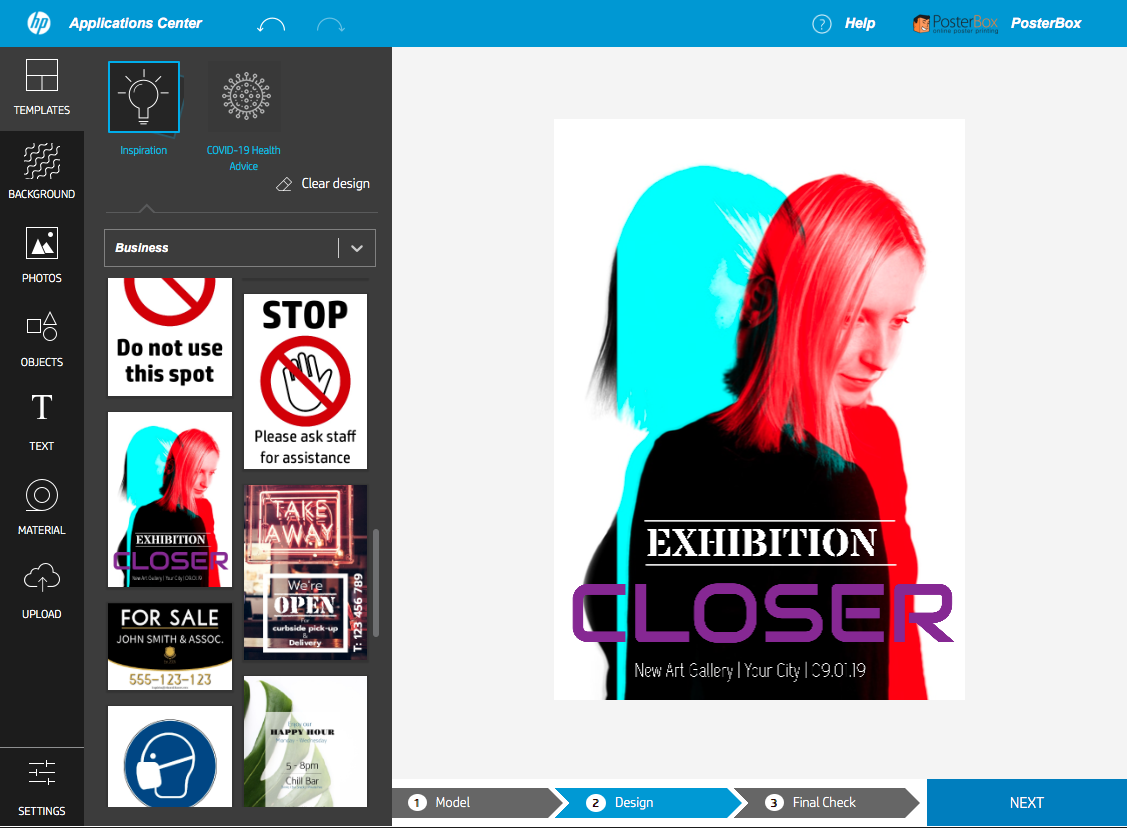Open the Templates panel icon
The image size is (1127, 828).
42,77
